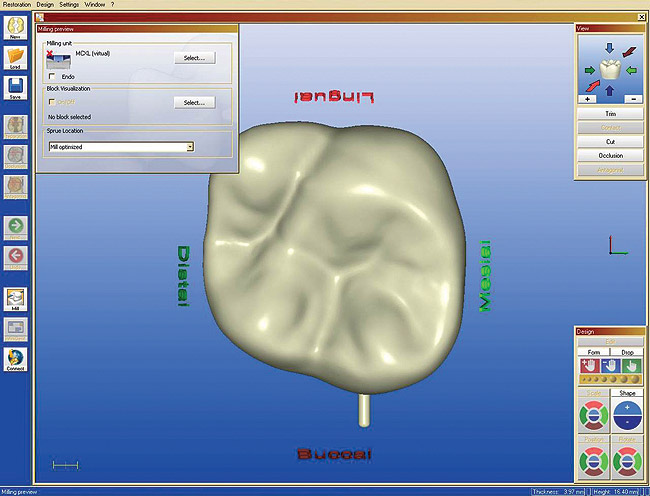The height and width of the screenshot is (496, 650).
Task: Click the Connect icon in left sidebar
Action: [14, 359]
